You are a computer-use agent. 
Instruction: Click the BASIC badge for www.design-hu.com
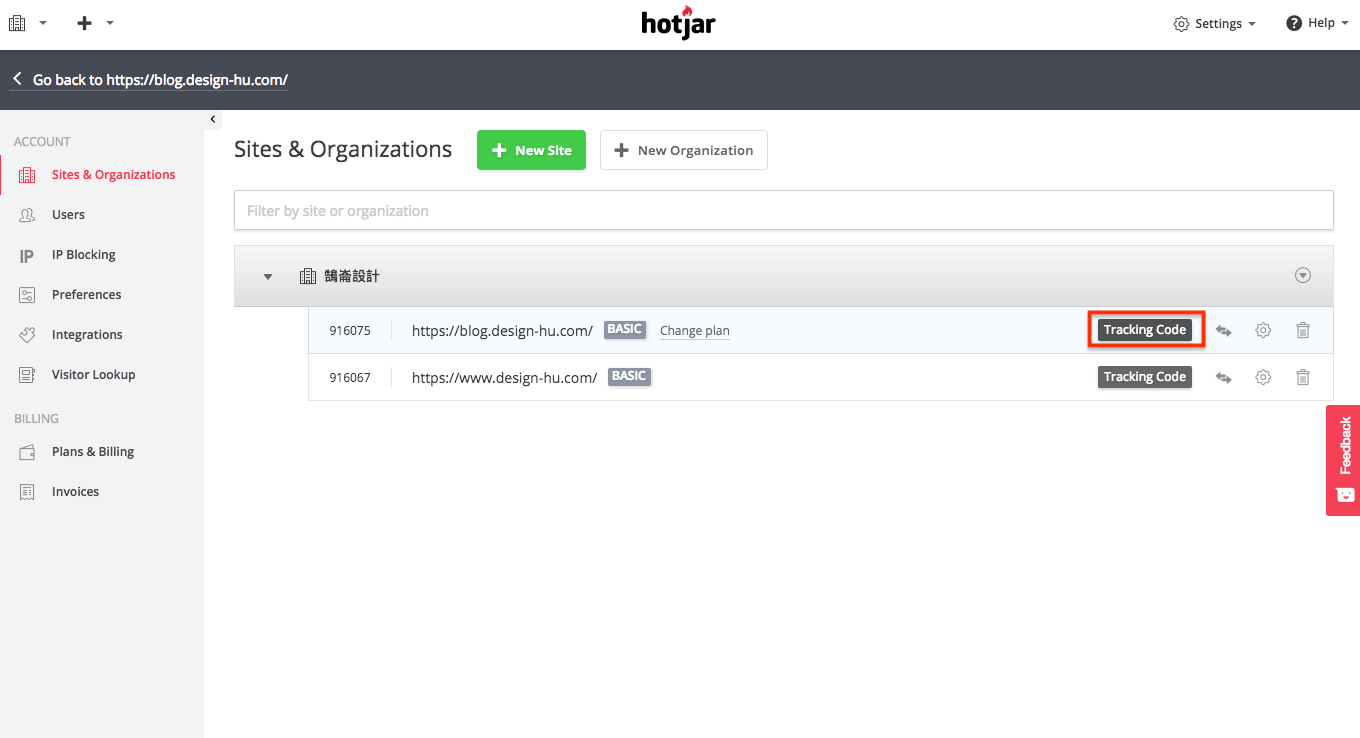pyautogui.click(x=629, y=376)
